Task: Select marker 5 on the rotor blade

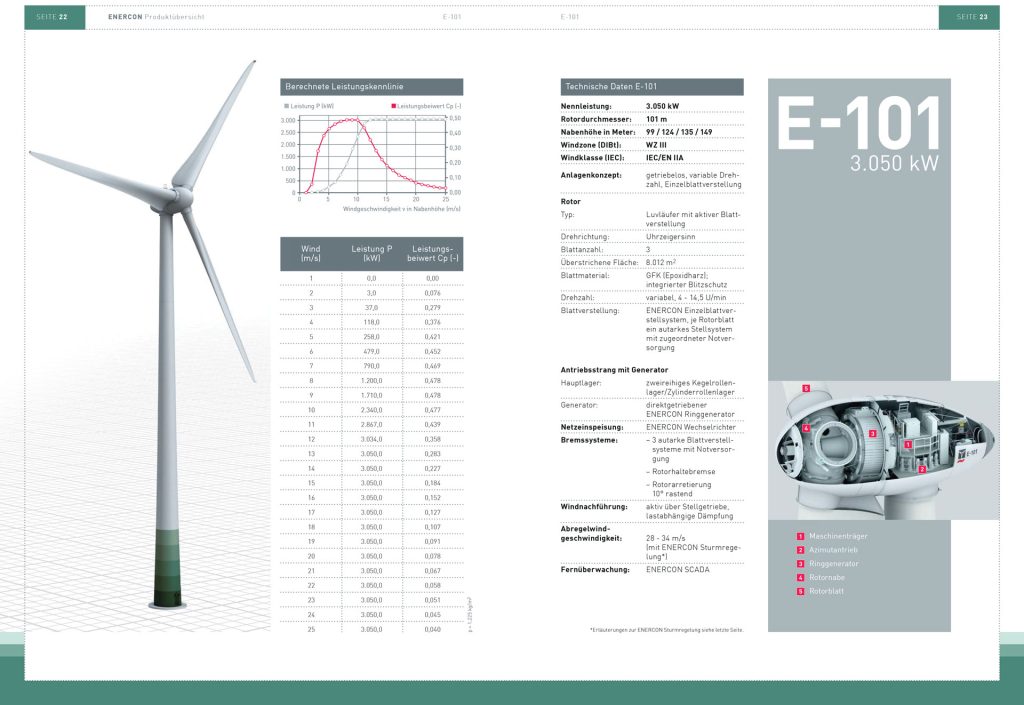Action: click(806, 388)
